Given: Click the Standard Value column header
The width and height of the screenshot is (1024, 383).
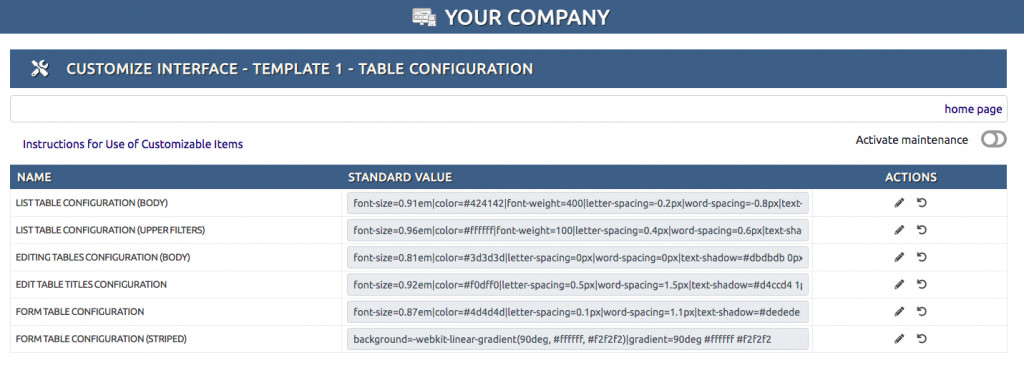Looking at the screenshot, I should pos(400,177).
